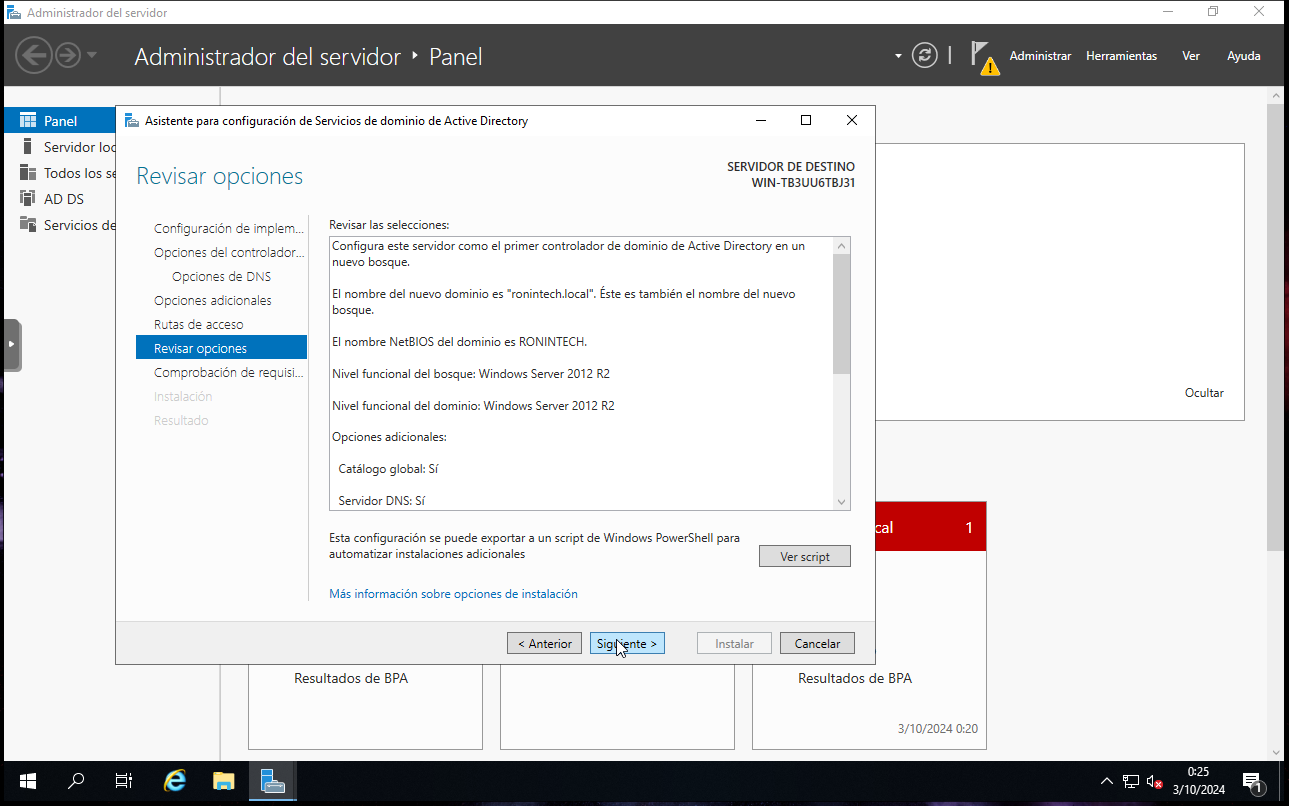Maximize the Active Directory wizard window
Image resolution: width=1289 pixels, height=806 pixels.
pyautogui.click(x=806, y=120)
